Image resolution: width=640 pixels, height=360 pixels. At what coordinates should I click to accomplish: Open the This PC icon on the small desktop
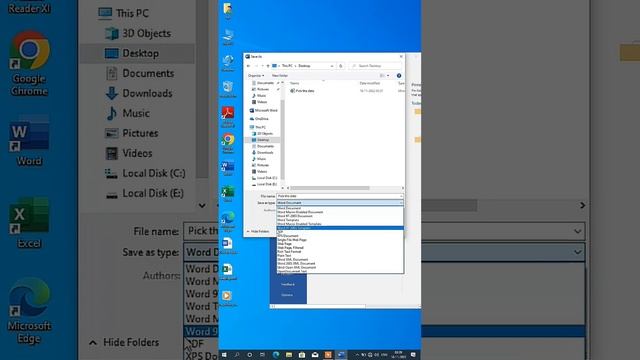point(228,38)
